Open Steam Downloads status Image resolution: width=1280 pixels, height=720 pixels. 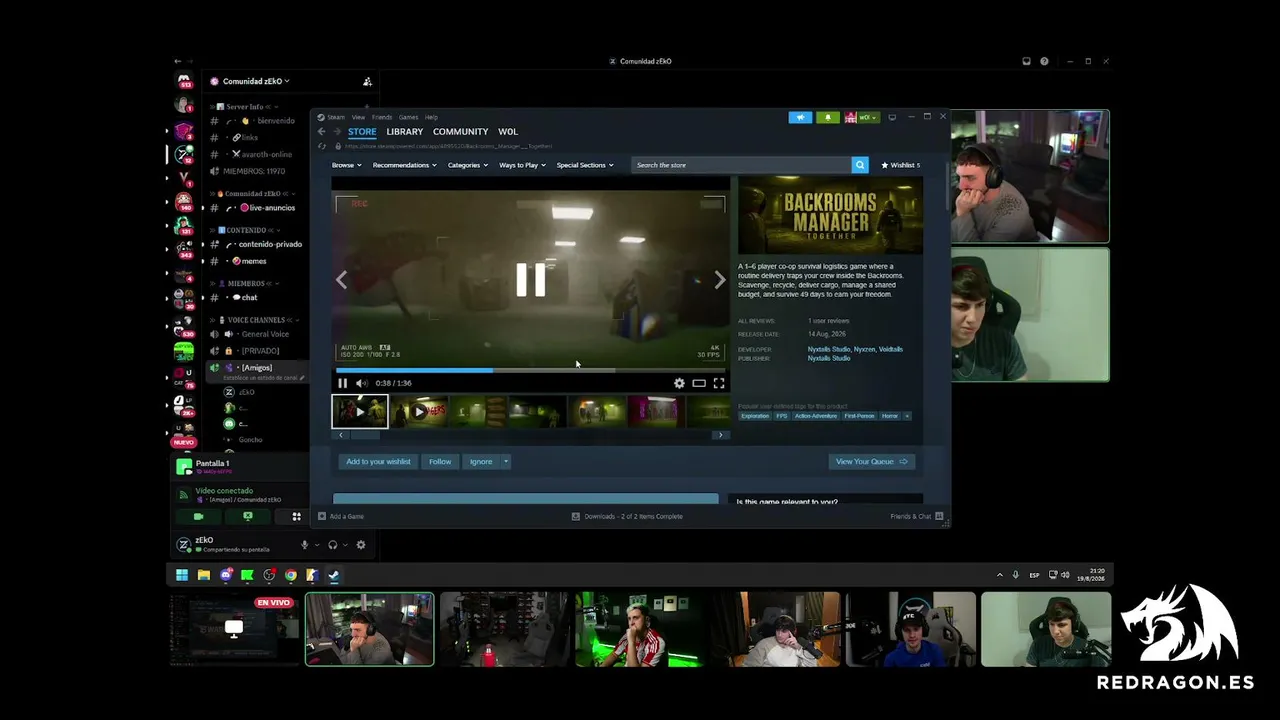[627, 516]
